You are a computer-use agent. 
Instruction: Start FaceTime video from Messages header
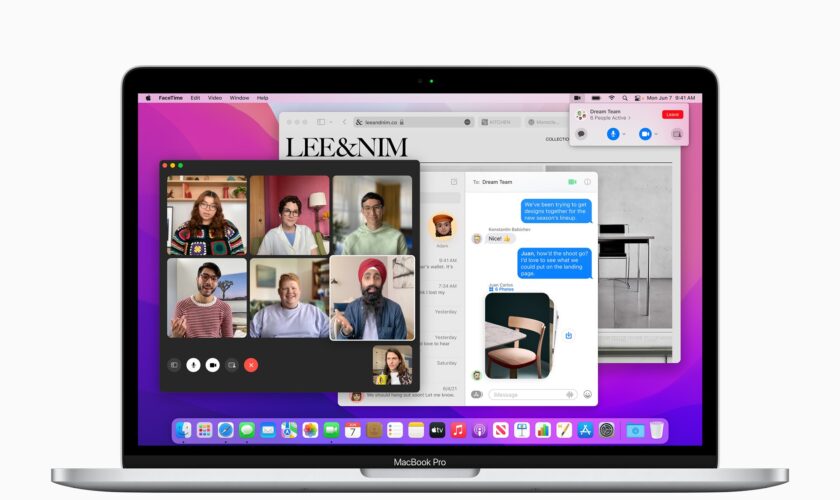[x=572, y=182]
